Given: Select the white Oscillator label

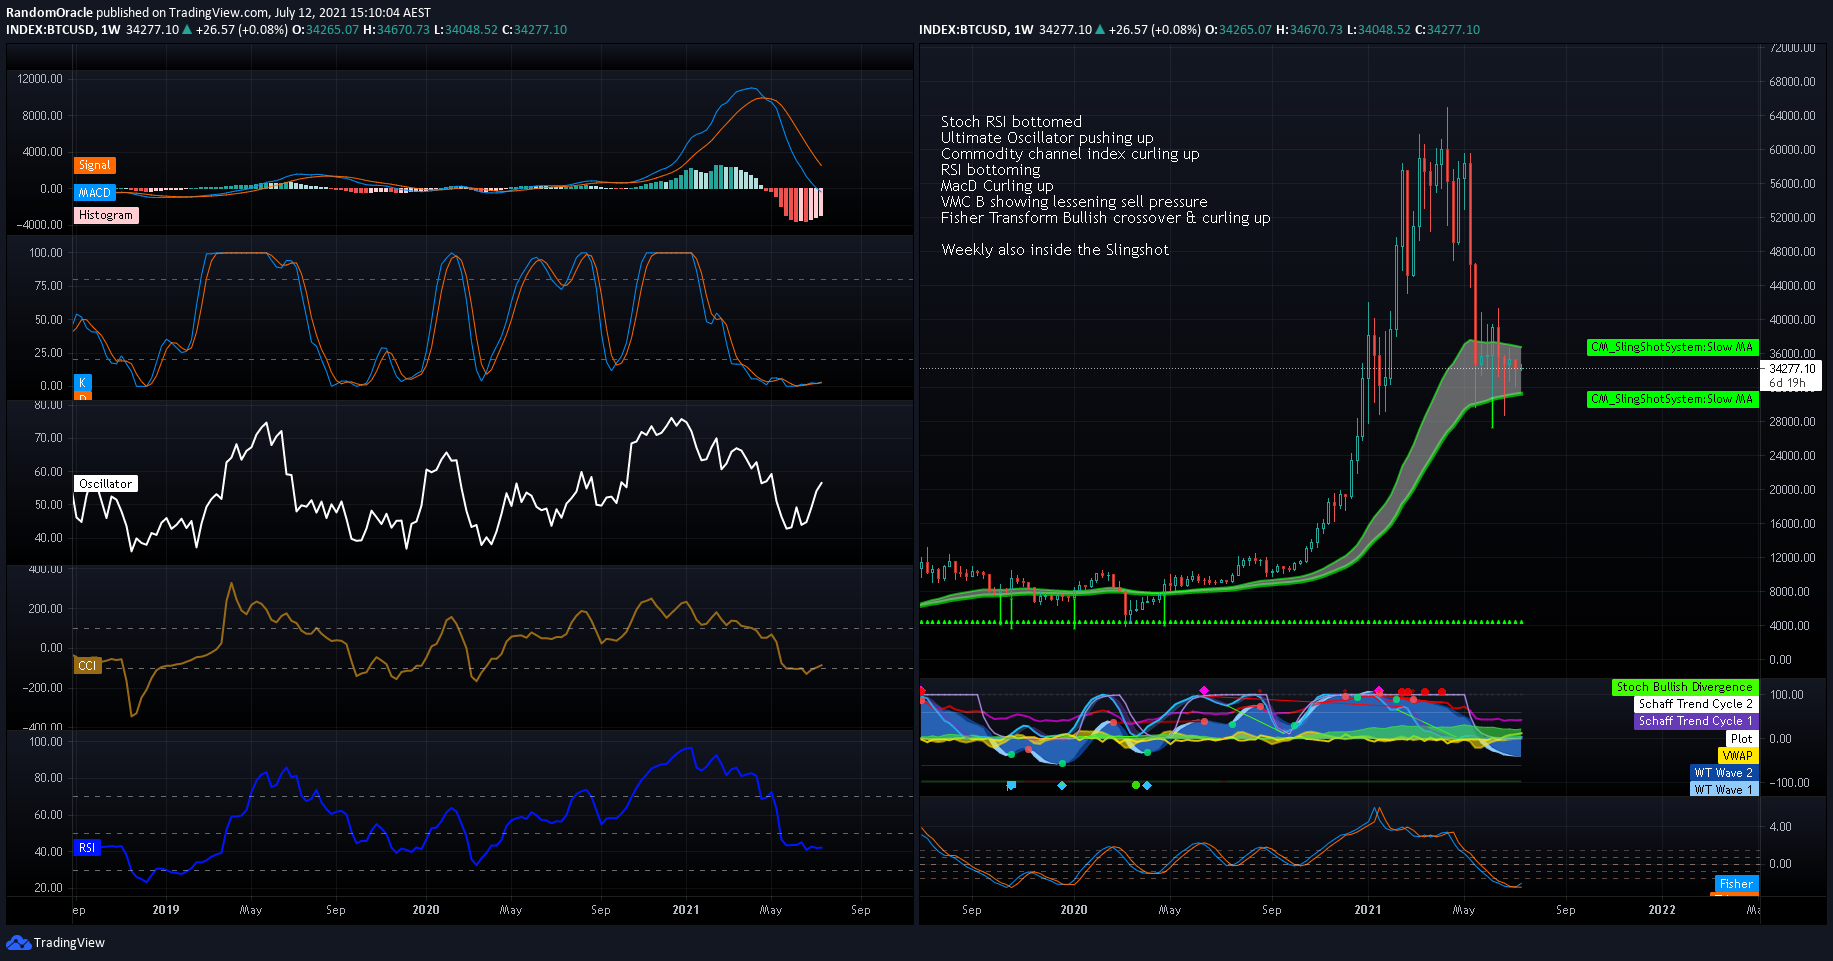Looking at the screenshot, I should click(x=106, y=483).
